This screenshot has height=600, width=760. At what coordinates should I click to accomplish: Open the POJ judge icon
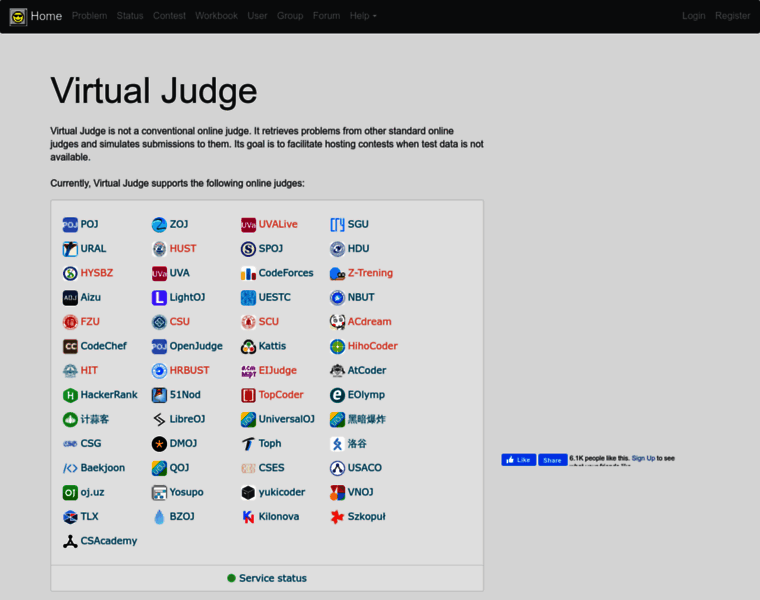click(x=70, y=225)
